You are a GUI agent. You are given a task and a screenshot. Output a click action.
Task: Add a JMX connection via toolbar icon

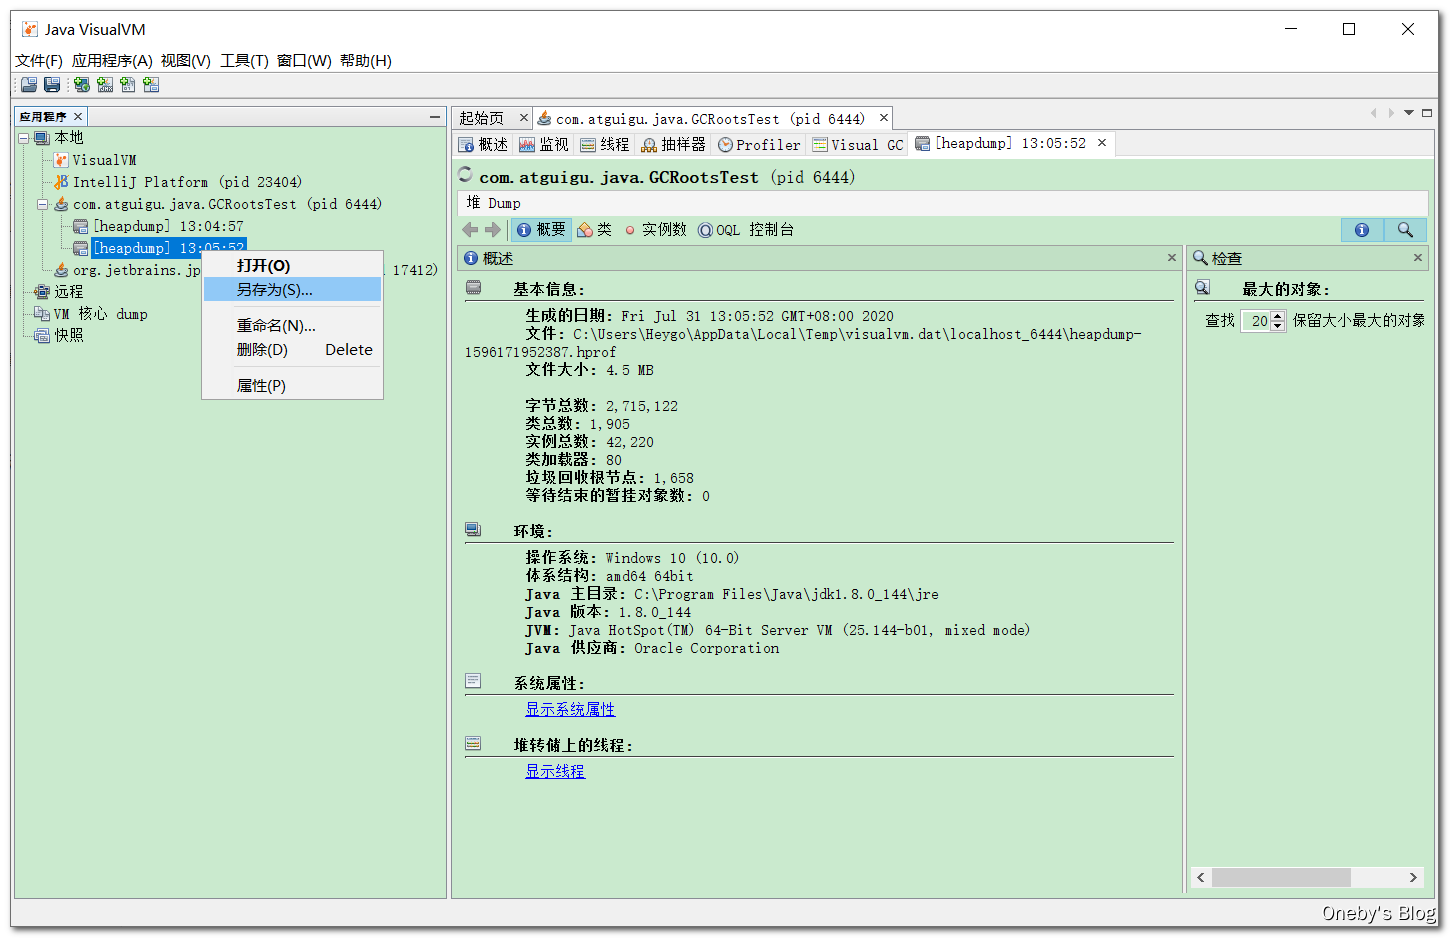point(105,85)
